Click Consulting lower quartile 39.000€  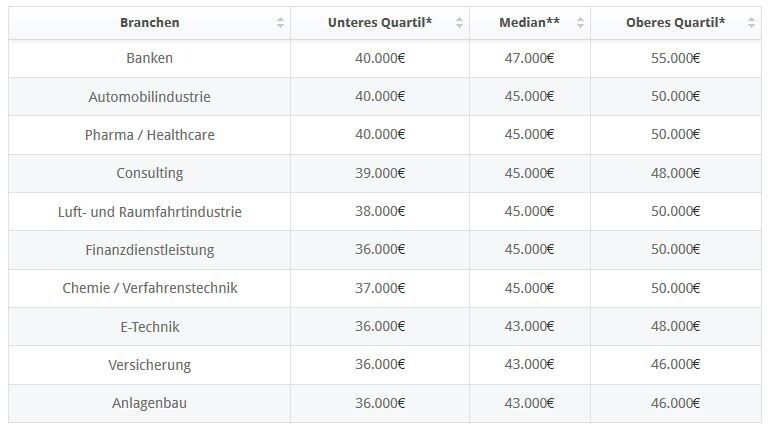380,173
